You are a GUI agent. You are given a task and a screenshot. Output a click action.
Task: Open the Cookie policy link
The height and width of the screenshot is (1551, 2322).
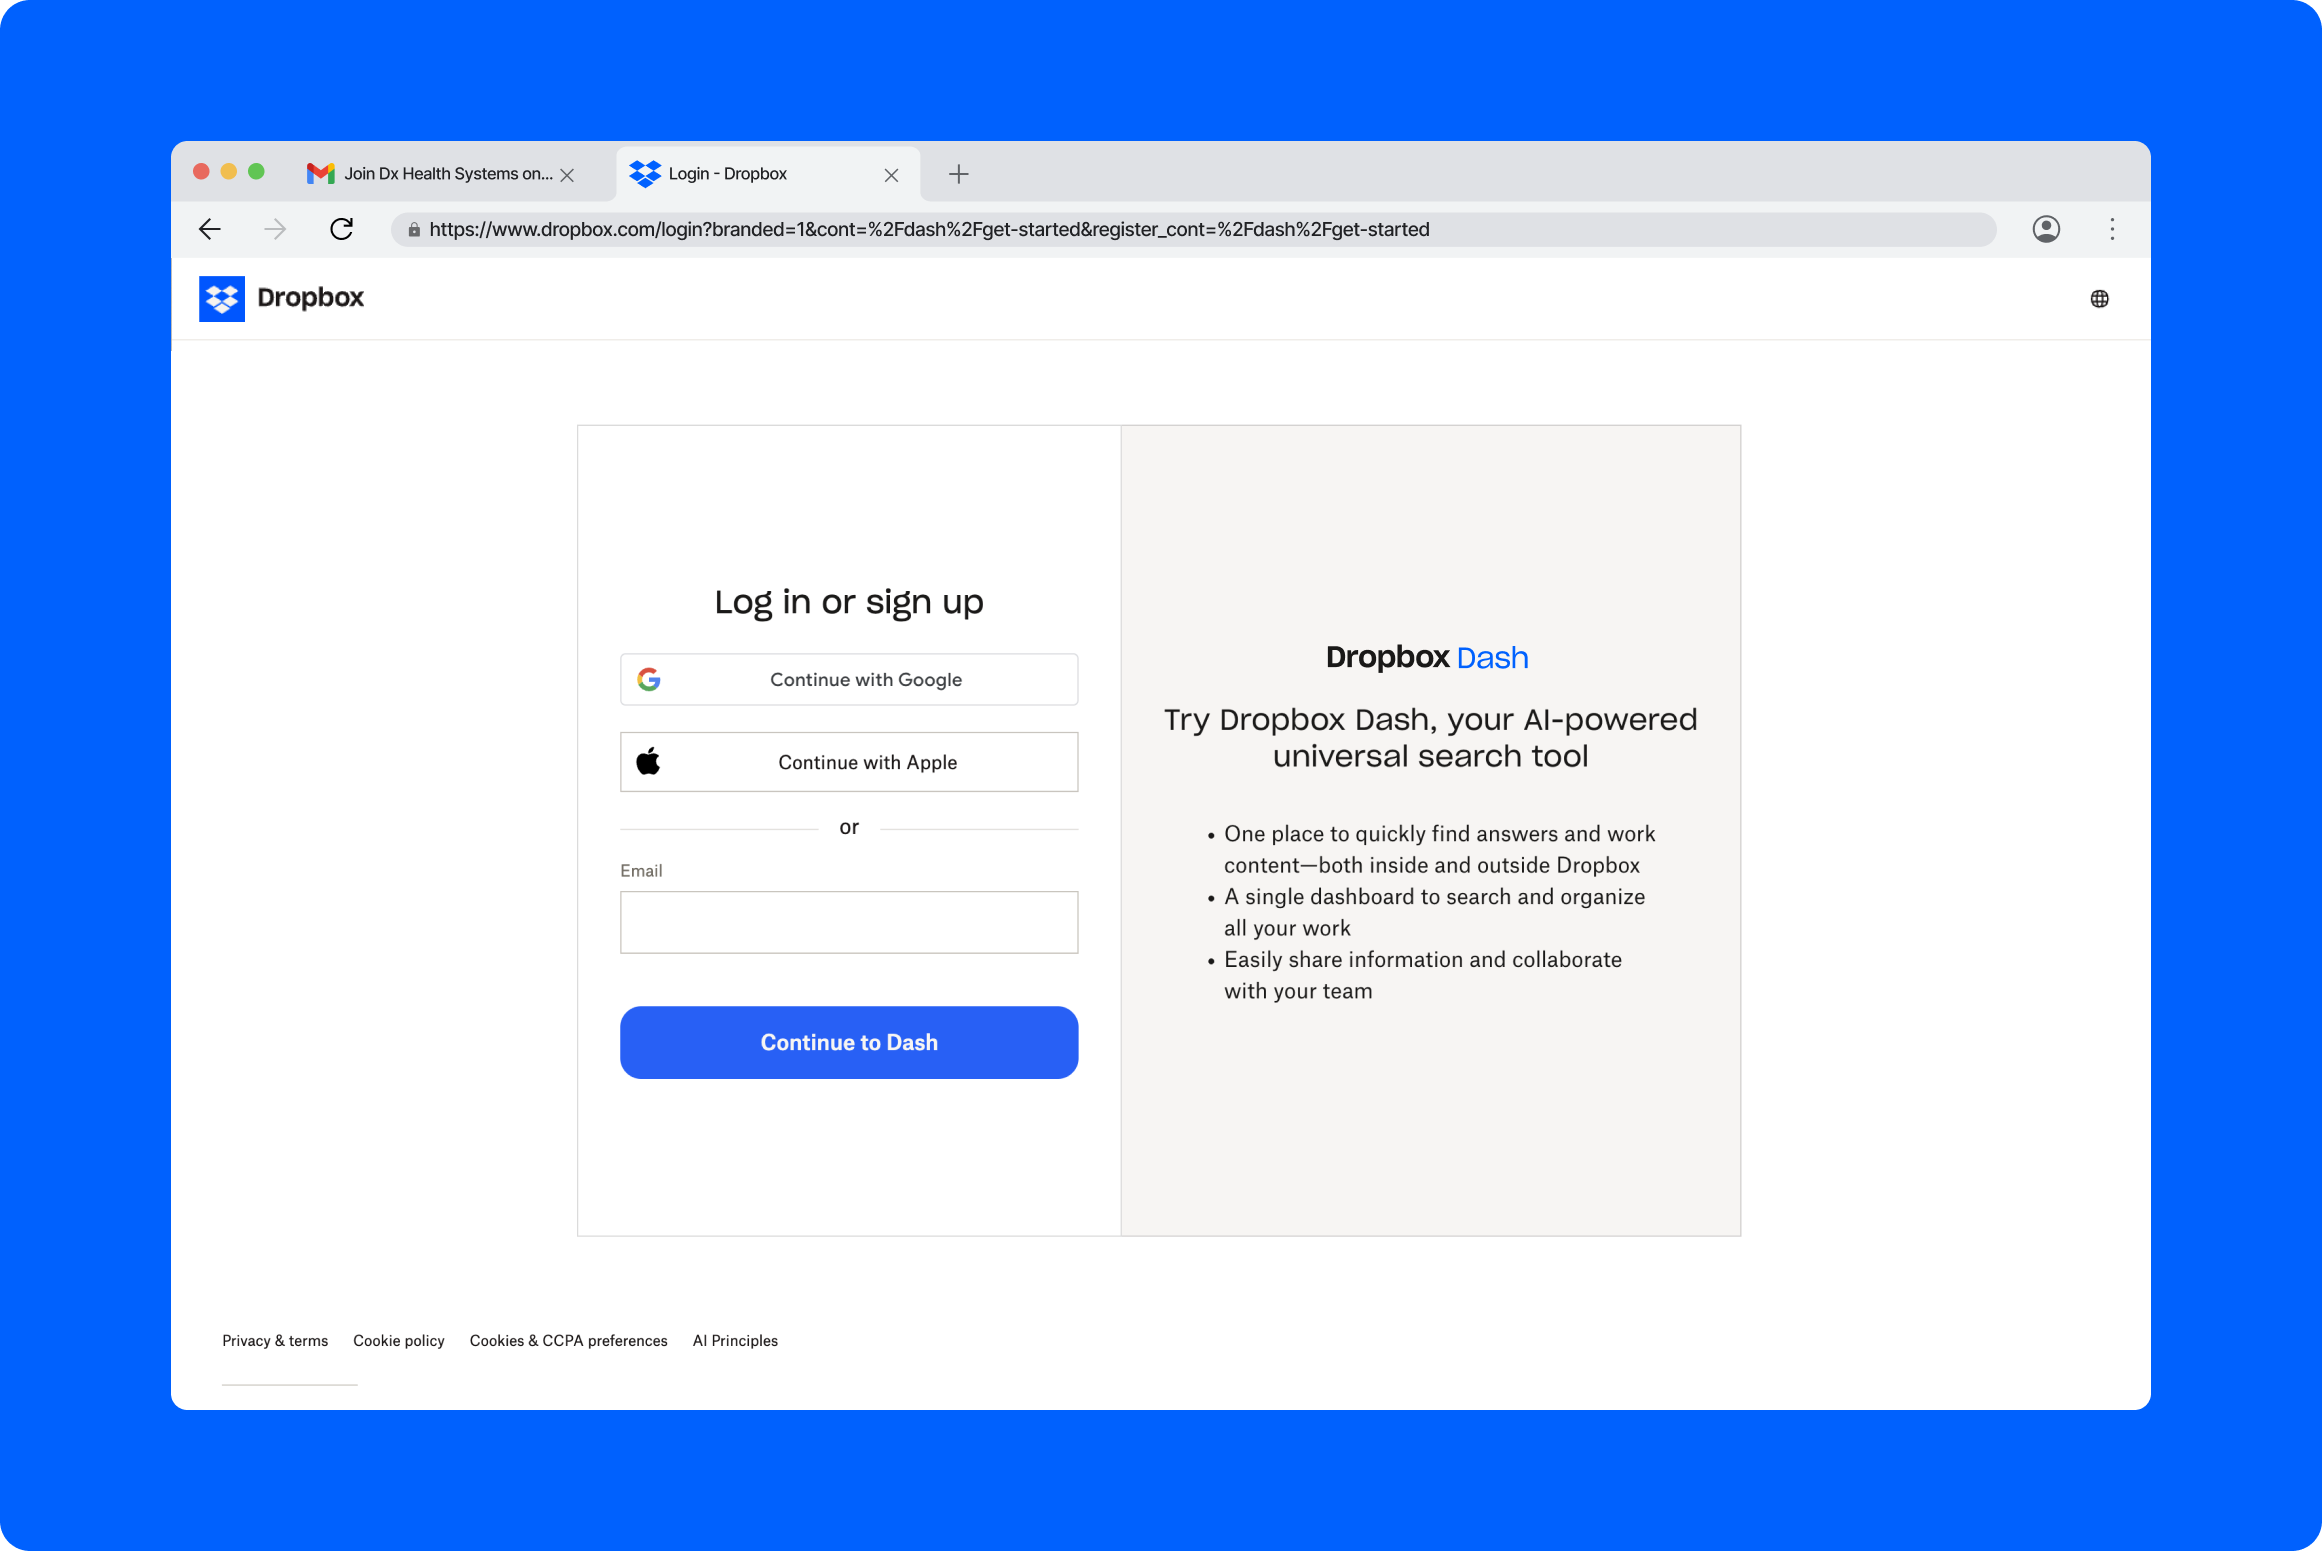coord(398,1340)
